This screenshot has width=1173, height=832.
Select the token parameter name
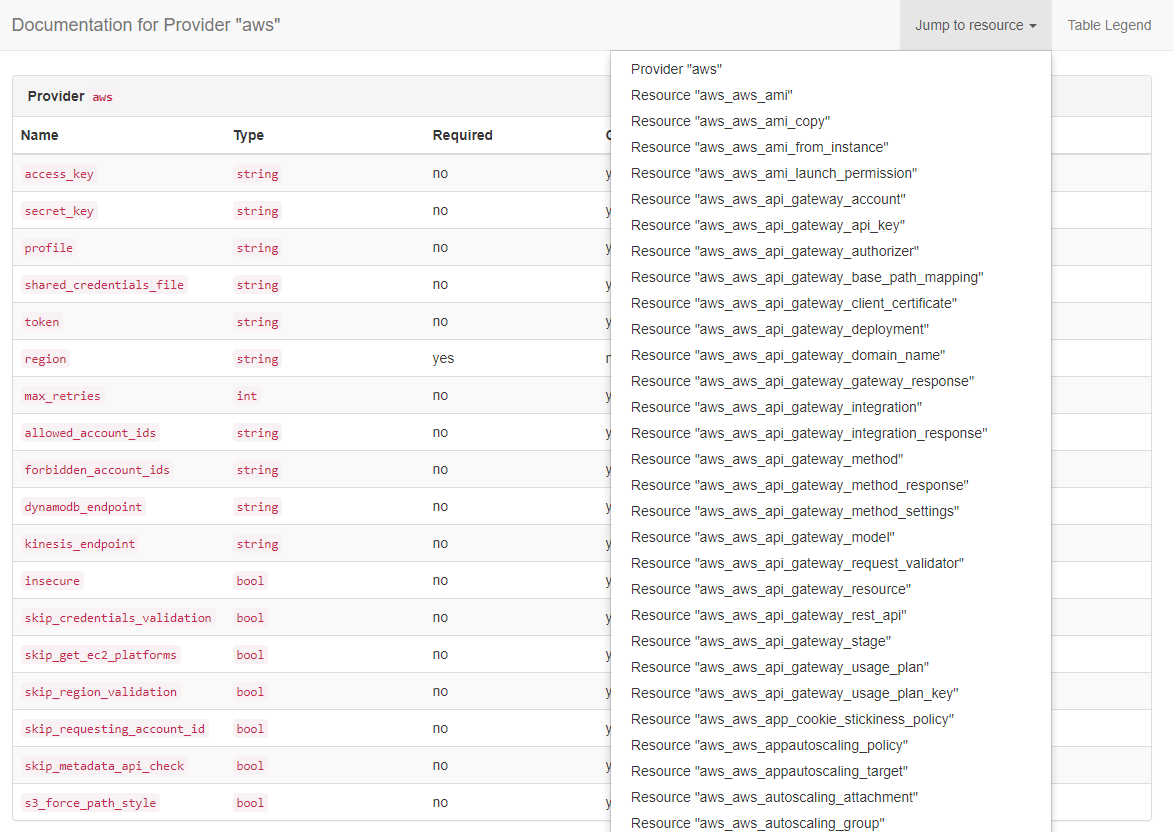point(42,322)
